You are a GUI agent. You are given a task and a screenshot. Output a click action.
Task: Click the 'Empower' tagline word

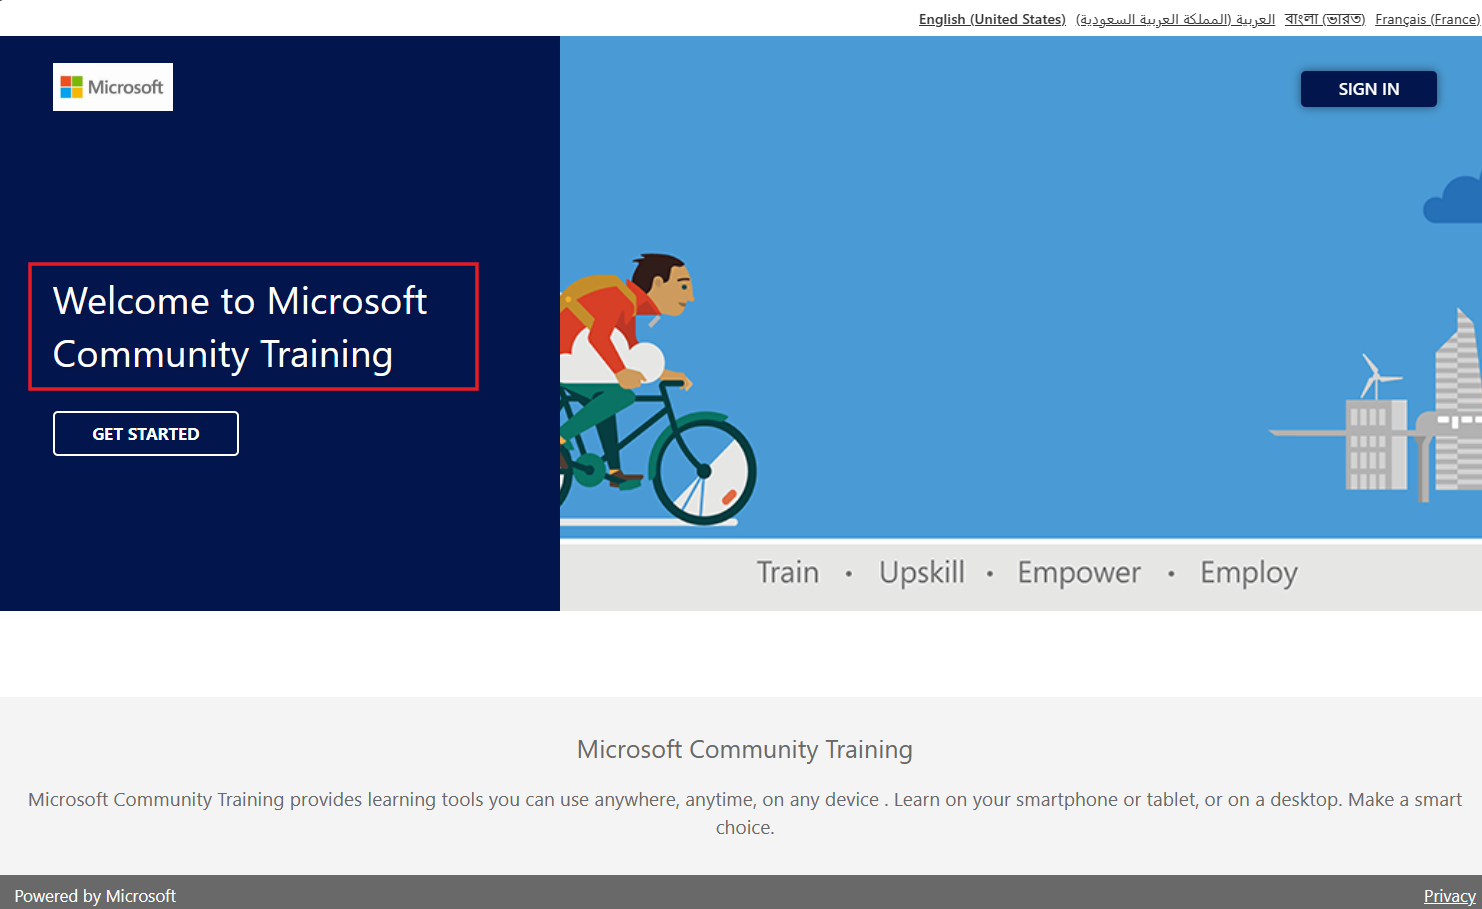pyautogui.click(x=1079, y=572)
